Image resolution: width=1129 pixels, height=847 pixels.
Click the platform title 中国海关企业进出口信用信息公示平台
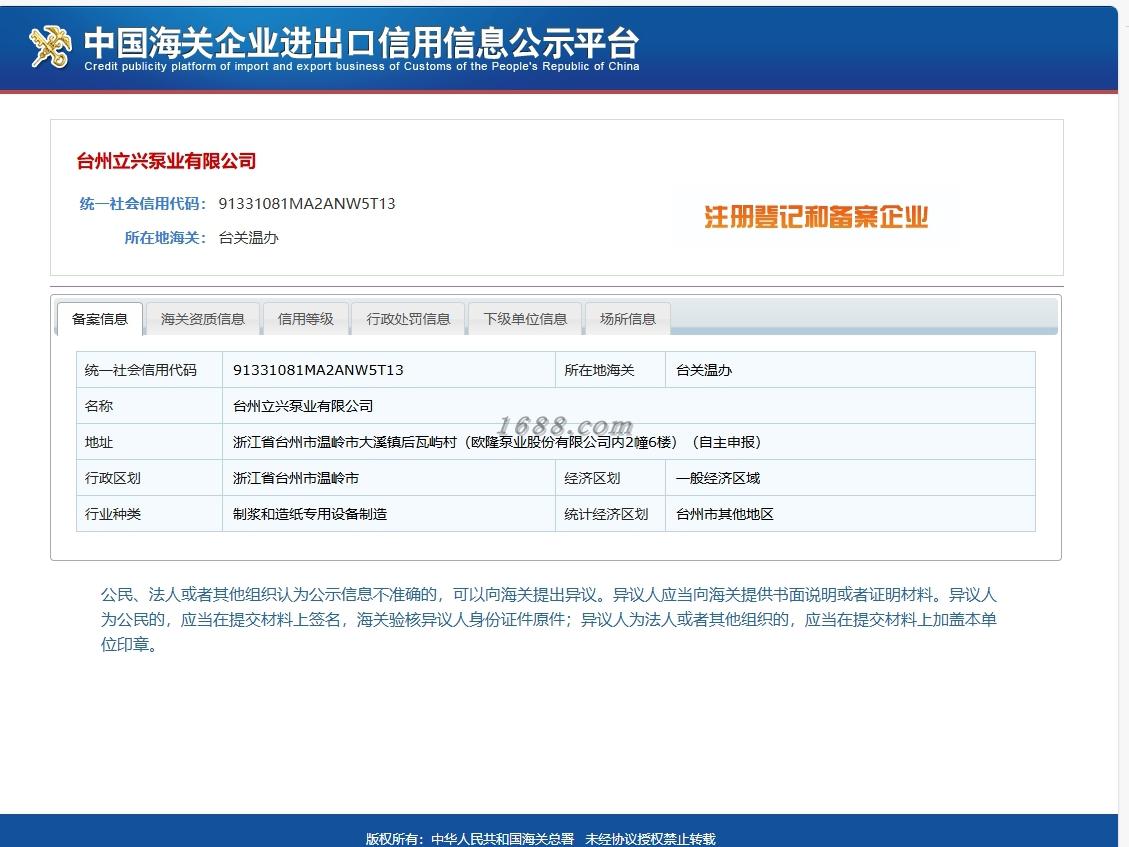(x=361, y=43)
